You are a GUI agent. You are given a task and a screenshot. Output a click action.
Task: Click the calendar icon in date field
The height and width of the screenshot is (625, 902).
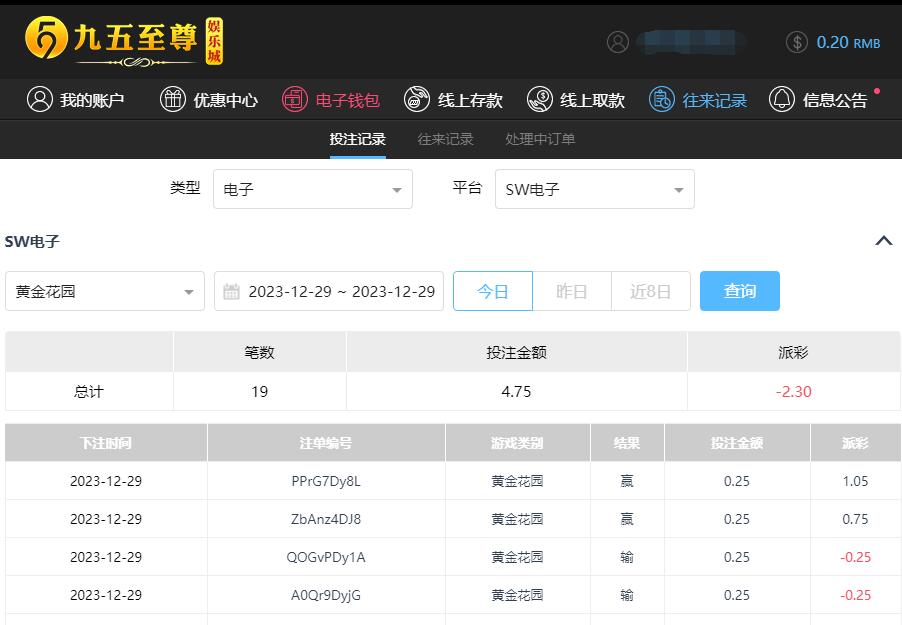coord(231,291)
